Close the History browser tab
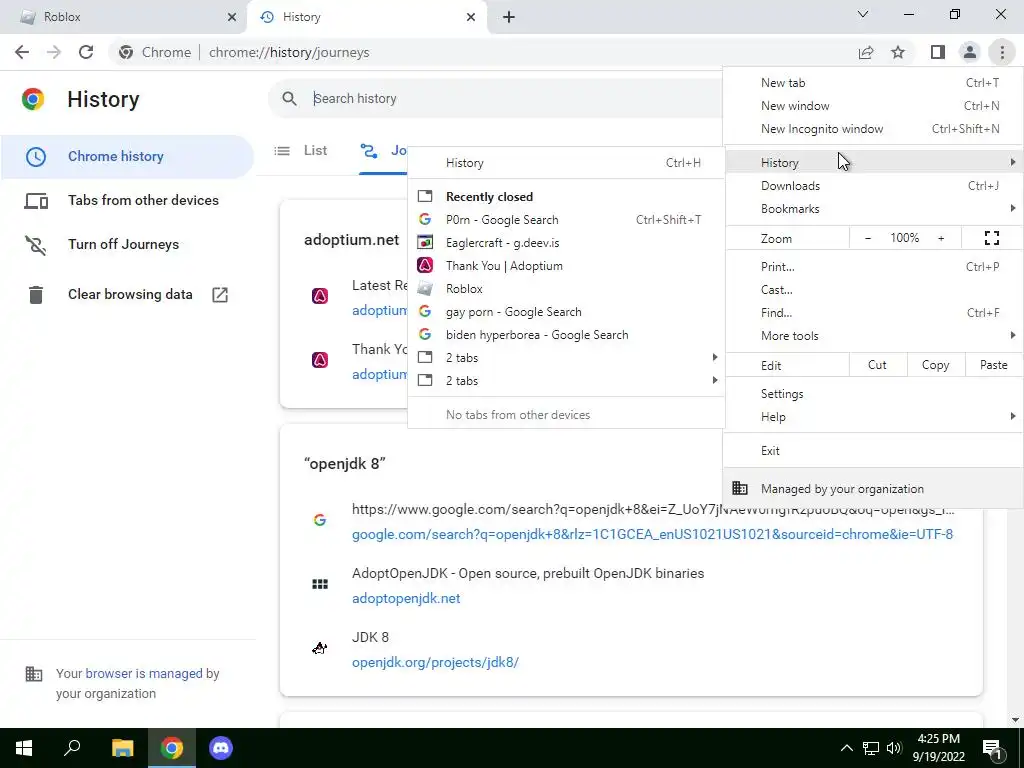The image size is (1024, 768). point(471,17)
